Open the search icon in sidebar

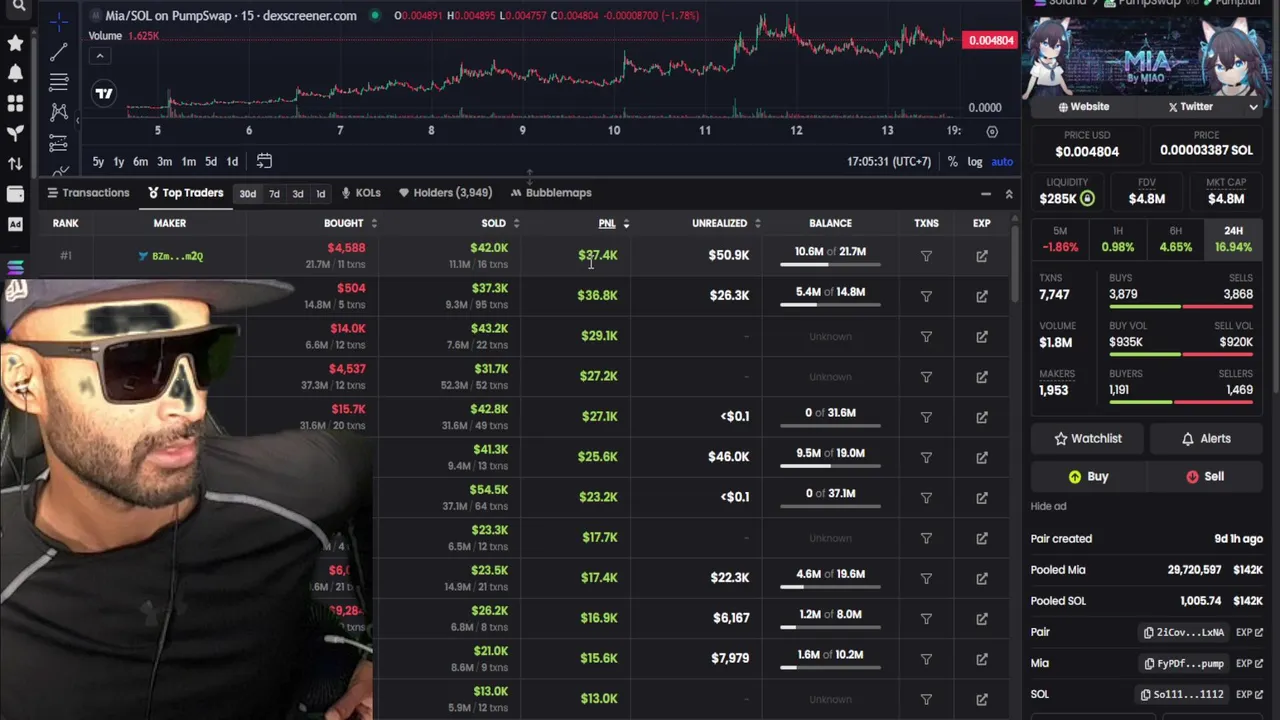(x=18, y=6)
